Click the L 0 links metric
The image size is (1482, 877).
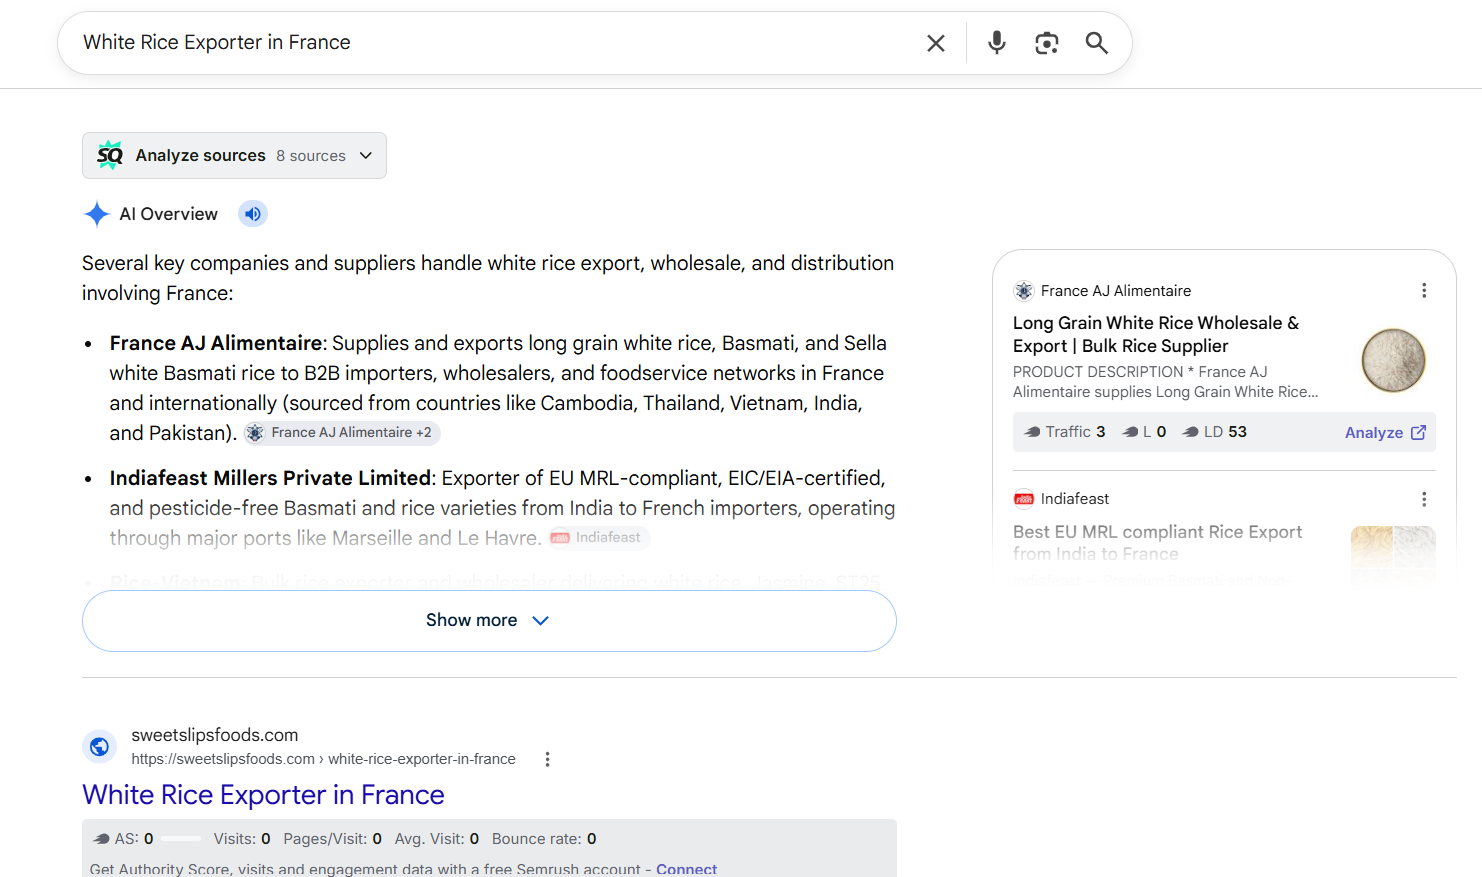tap(1144, 432)
